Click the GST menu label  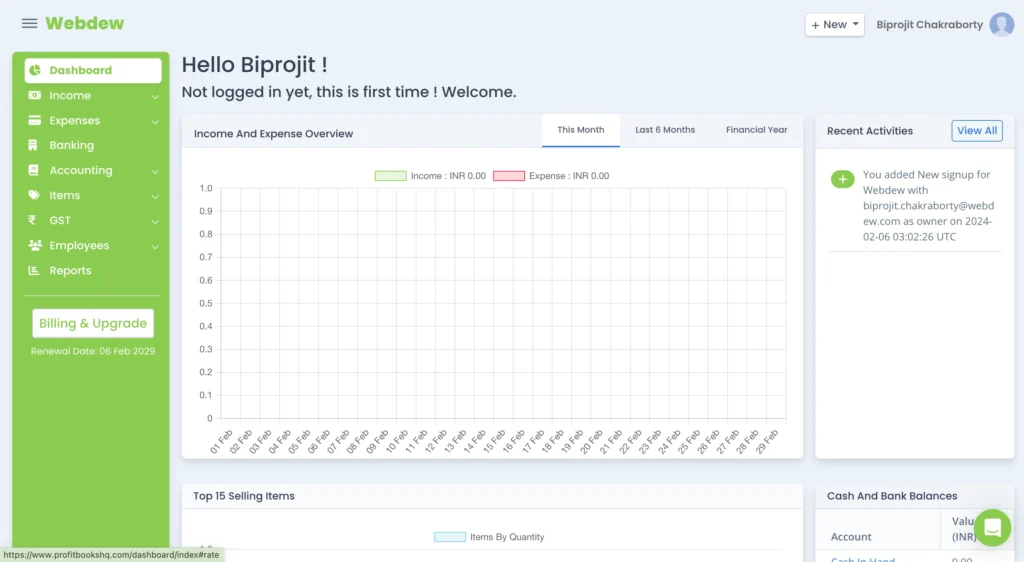59,221
